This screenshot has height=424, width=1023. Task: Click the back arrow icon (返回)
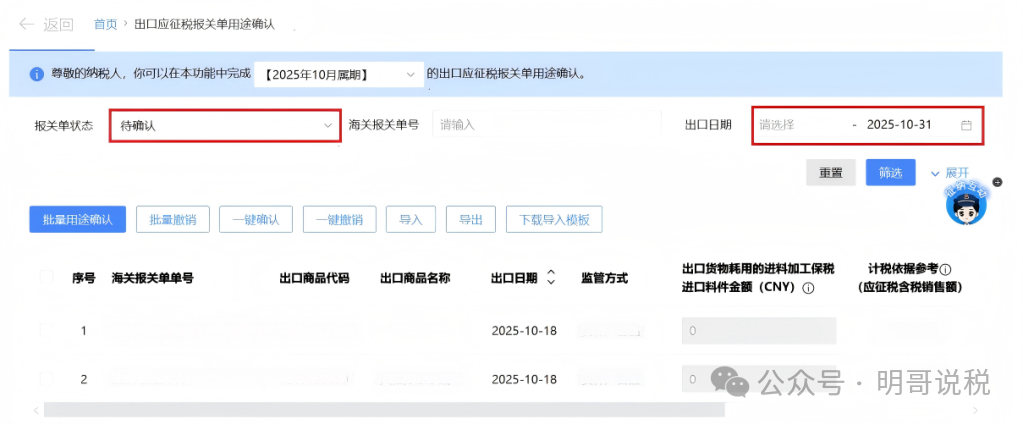(27, 23)
